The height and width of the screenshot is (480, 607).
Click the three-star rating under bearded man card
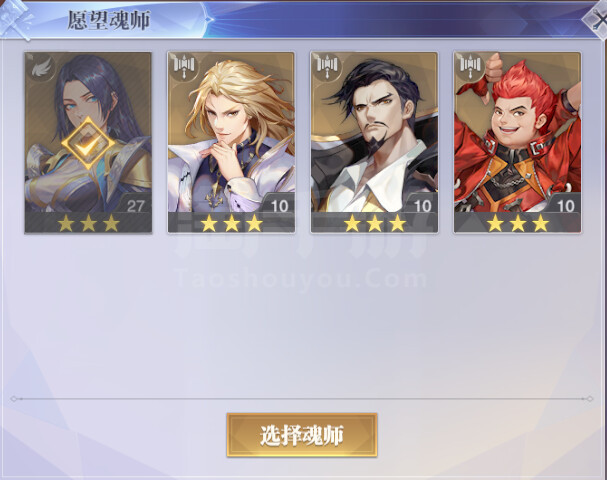375,223
